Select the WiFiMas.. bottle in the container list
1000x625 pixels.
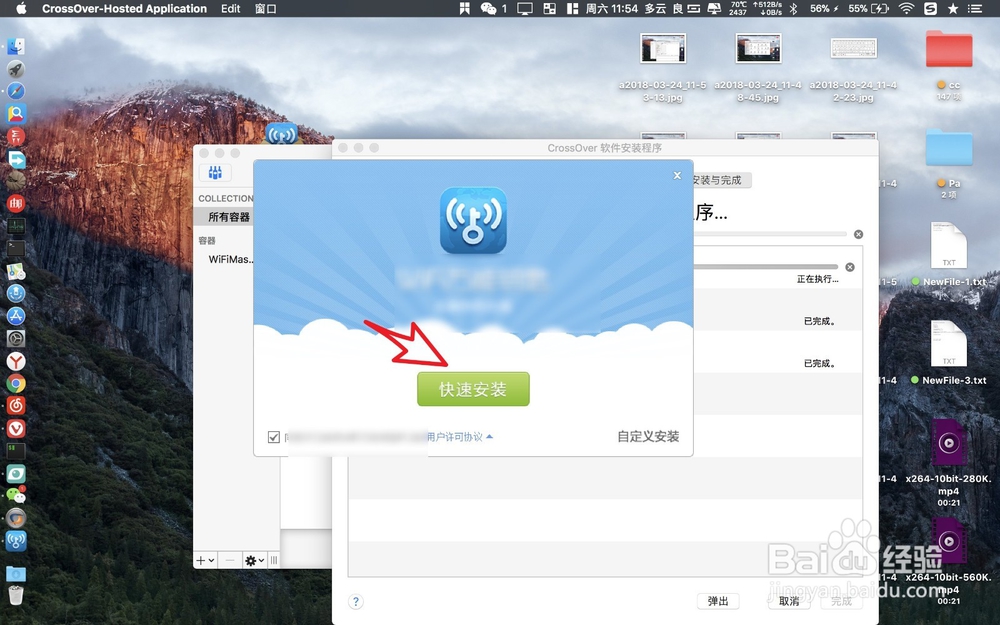pyautogui.click(x=231, y=260)
